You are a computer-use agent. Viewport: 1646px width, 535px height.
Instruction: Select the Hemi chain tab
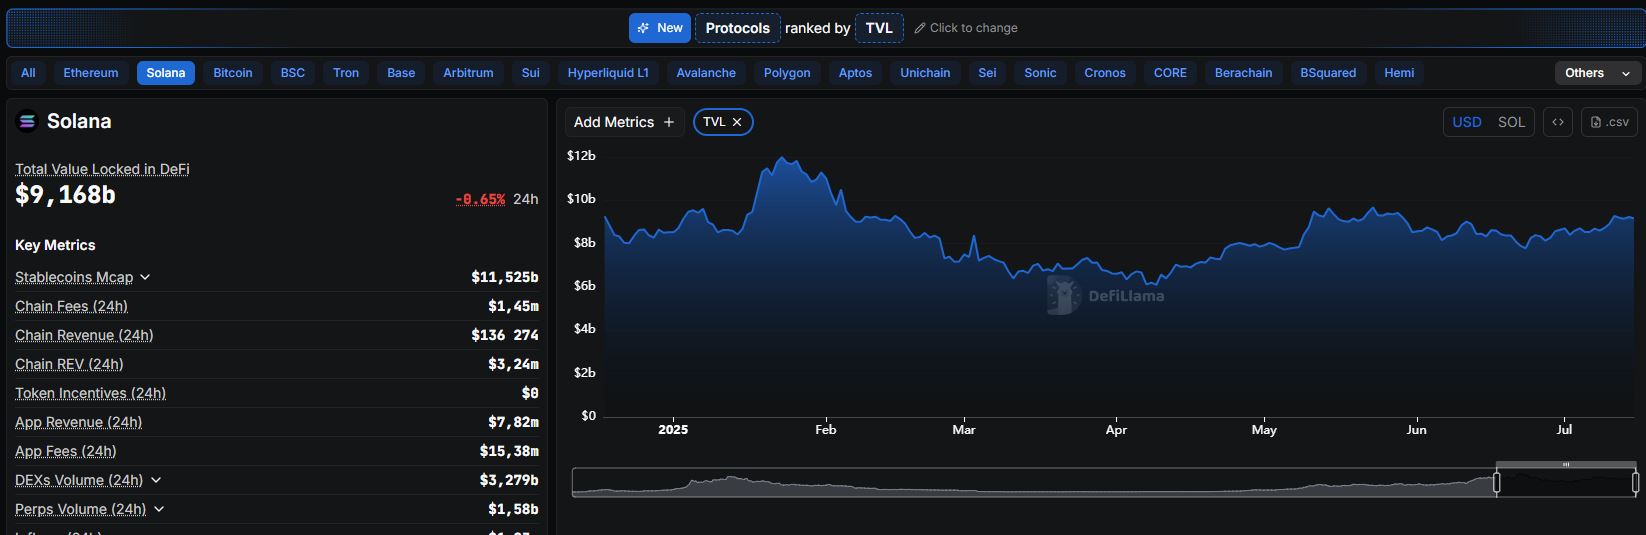[x=1399, y=73]
